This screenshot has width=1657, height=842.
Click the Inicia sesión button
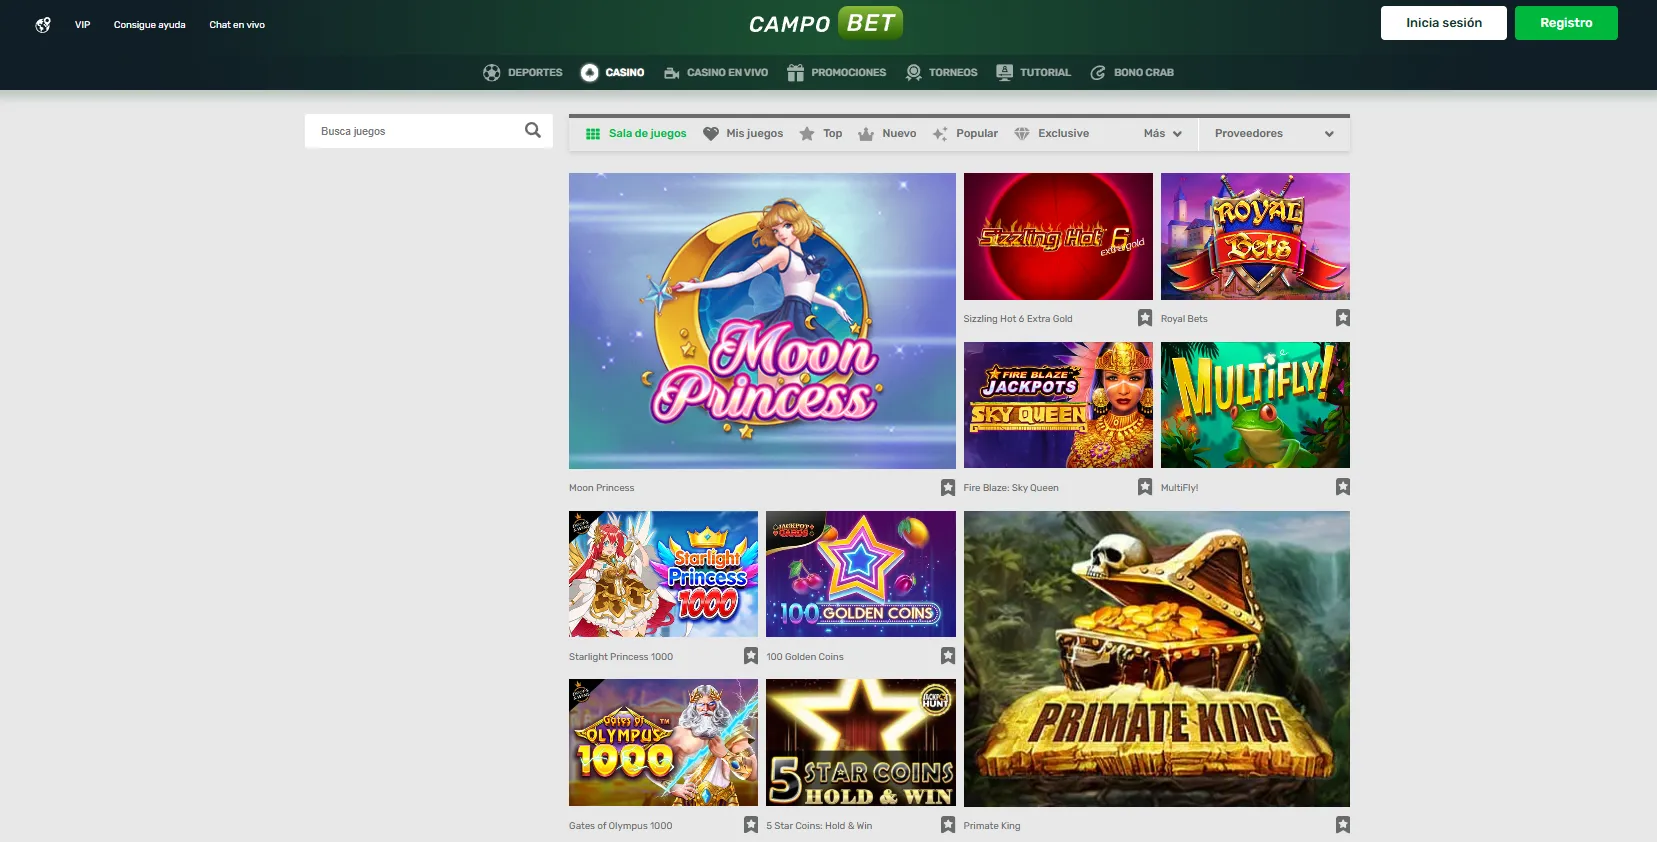coord(1443,23)
